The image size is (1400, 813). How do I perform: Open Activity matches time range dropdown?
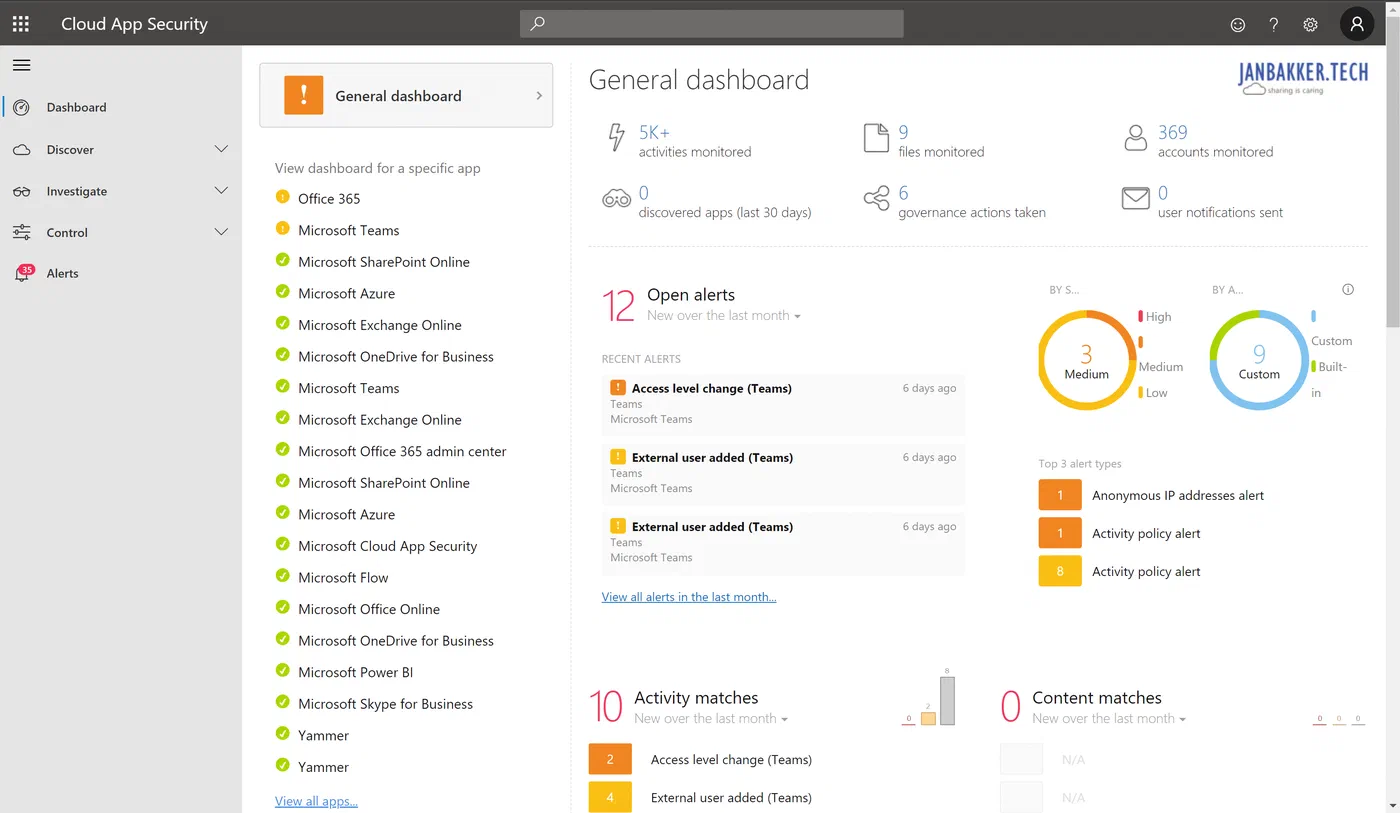click(711, 719)
